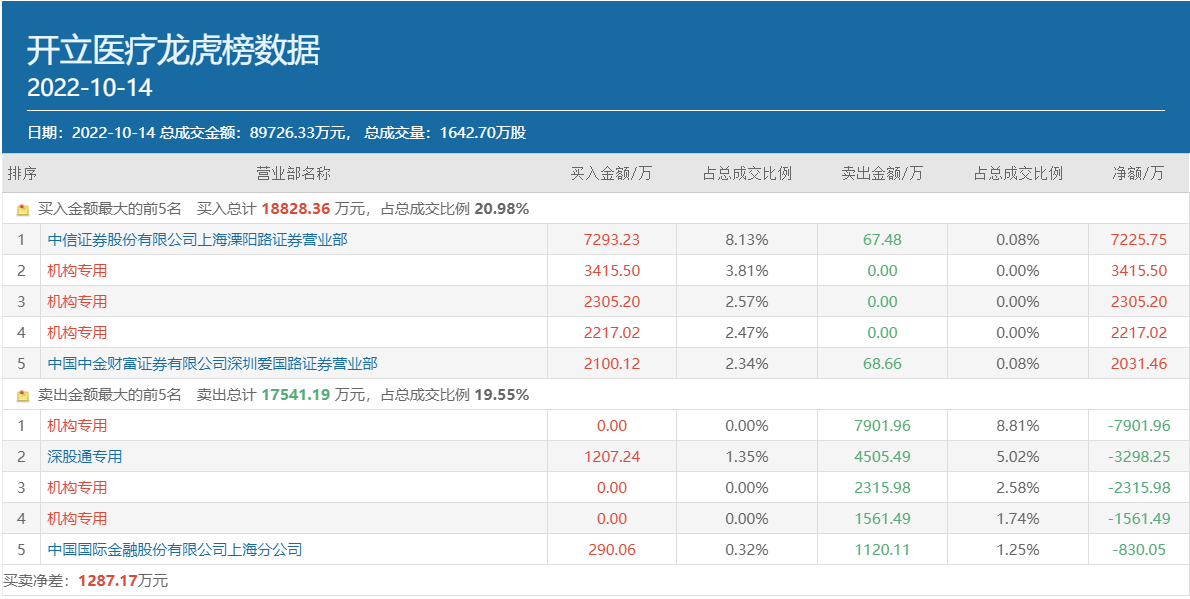The image size is (1190, 599).
Task: Click the 开立医疗龙虎榜数据 page title
Action: [173, 50]
